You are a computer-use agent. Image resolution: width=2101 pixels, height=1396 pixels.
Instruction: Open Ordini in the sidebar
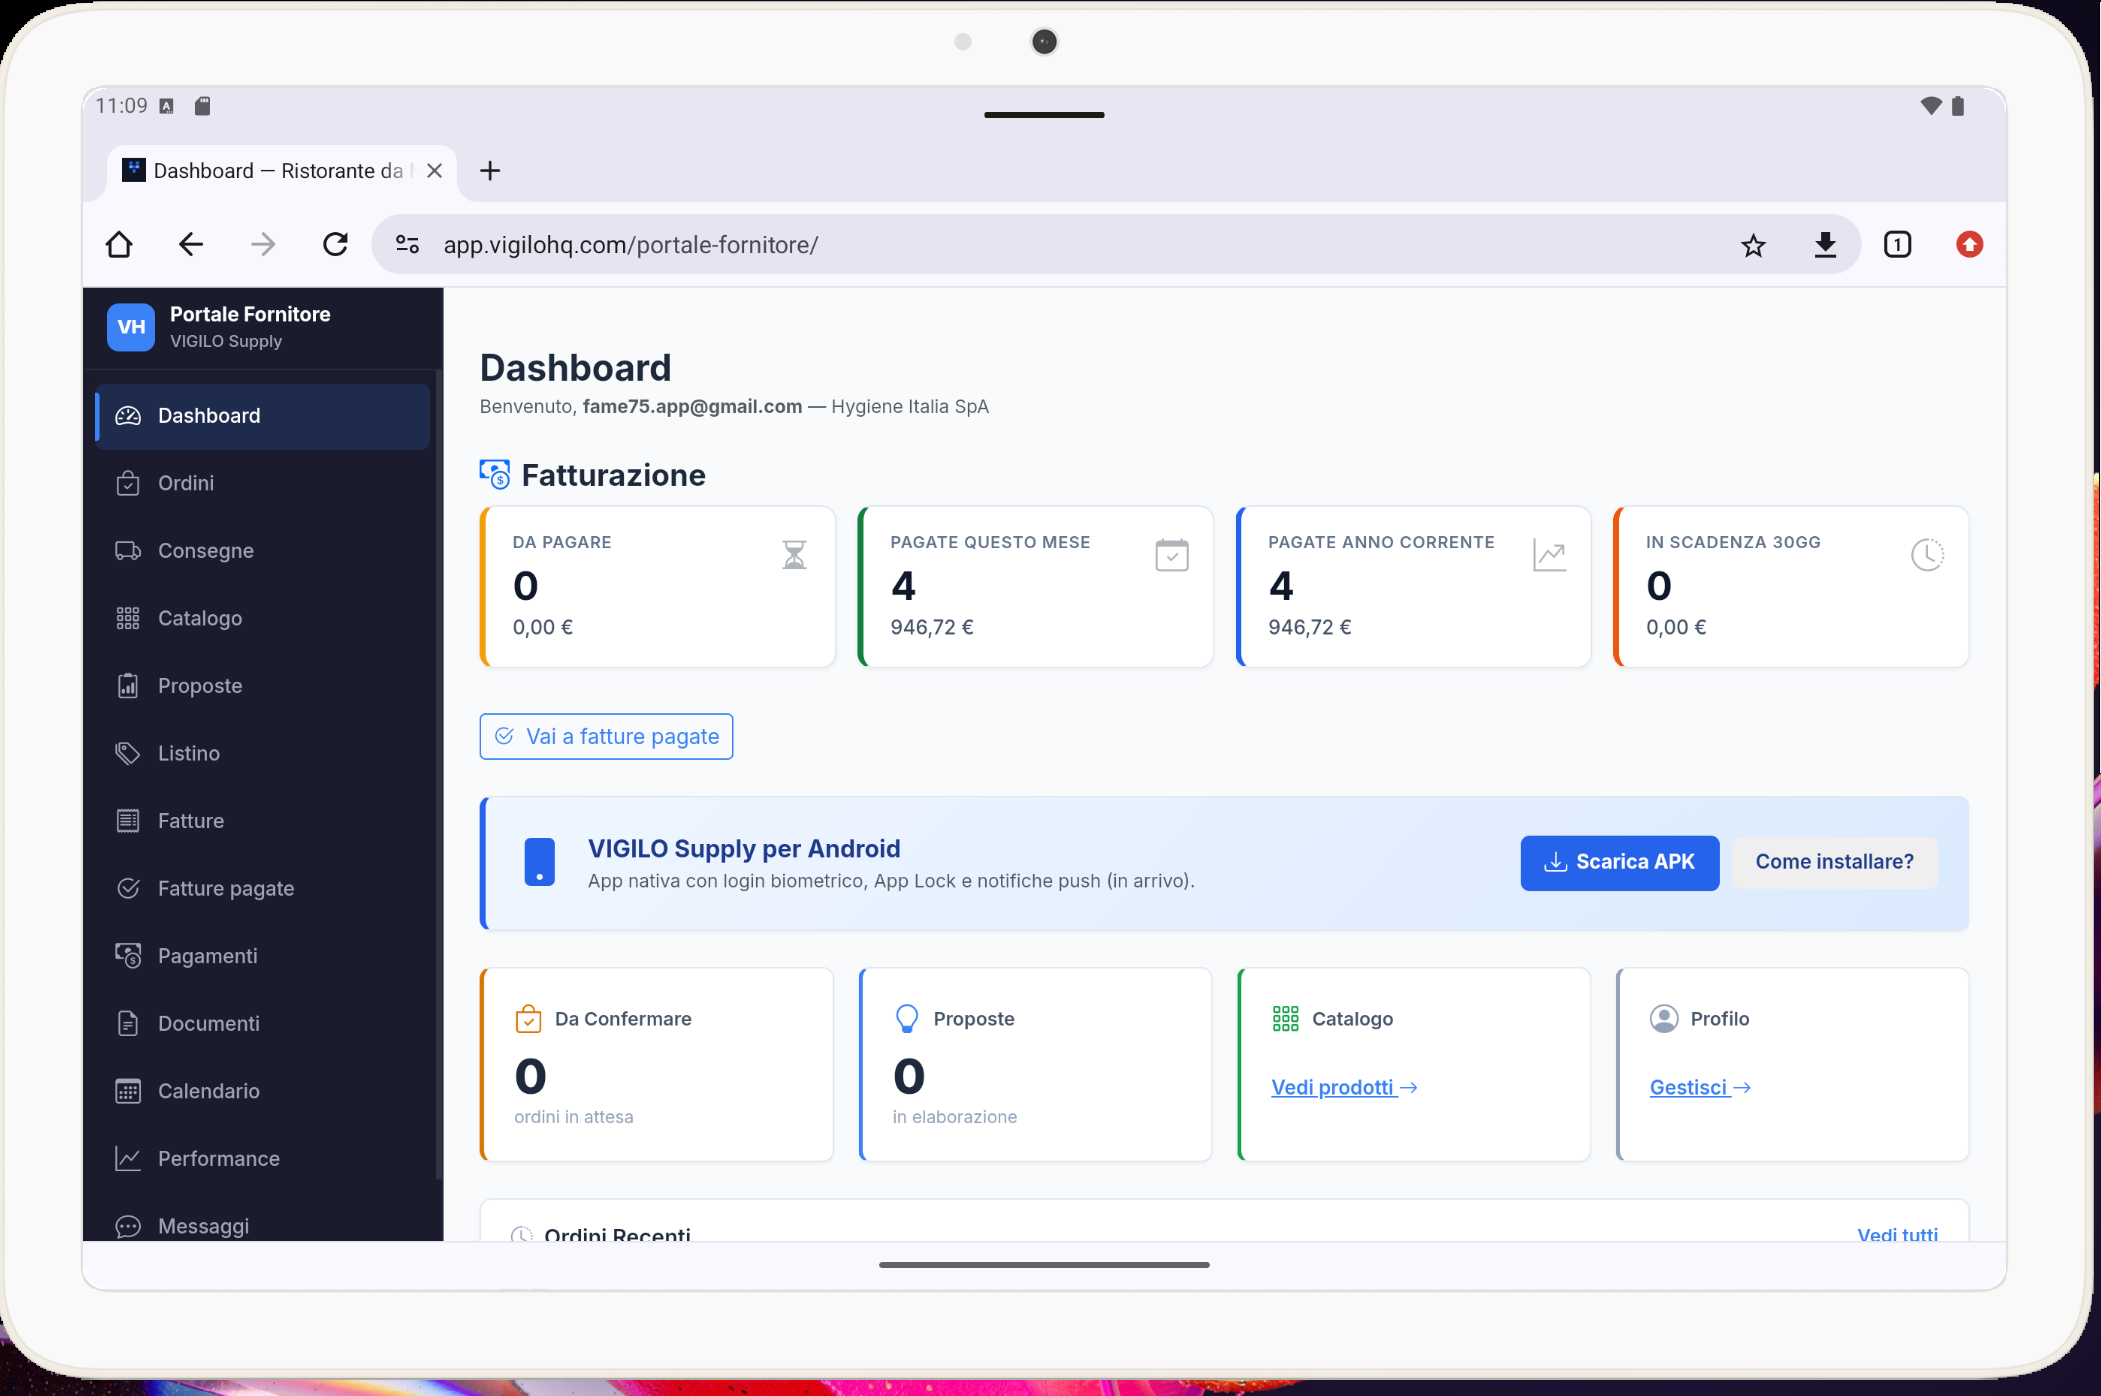(x=262, y=483)
